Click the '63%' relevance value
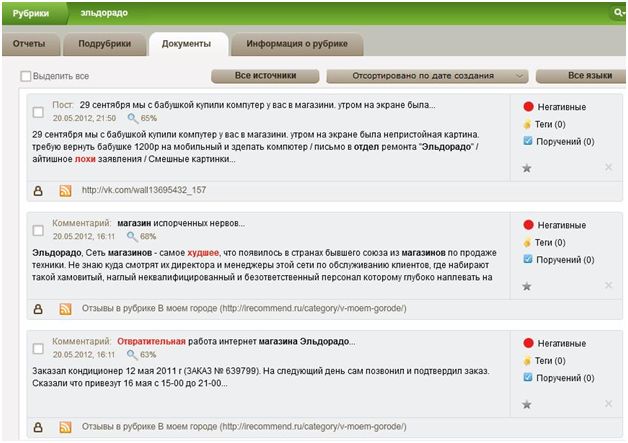Image resolution: width=628 pixels, height=443 pixels. [148, 354]
